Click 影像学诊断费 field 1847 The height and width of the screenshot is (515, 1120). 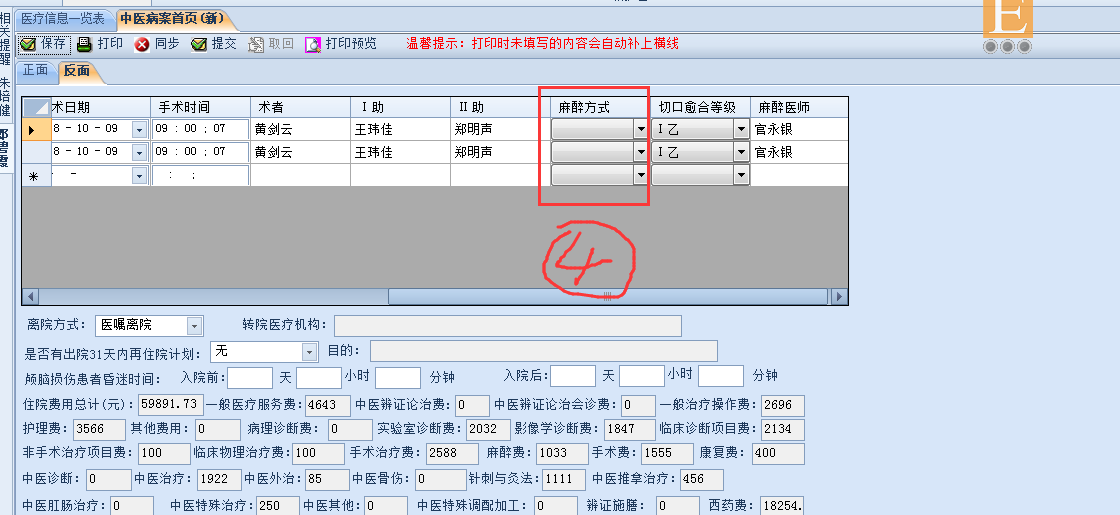click(x=629, y=429)
